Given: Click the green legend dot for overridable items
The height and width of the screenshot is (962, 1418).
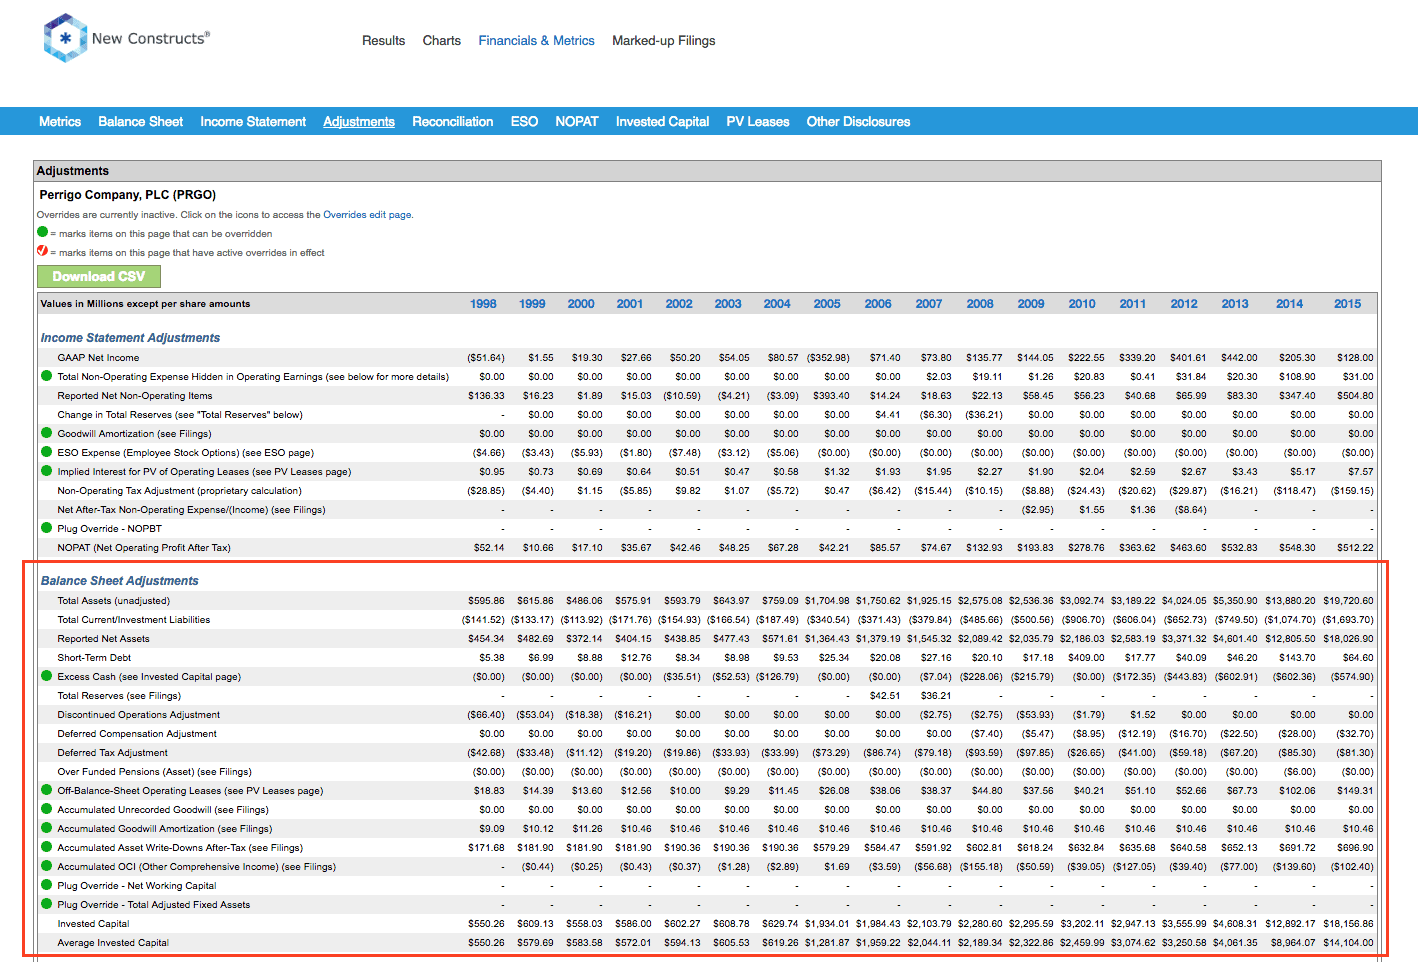Looking at the screenshot, I should (x=42, y=232).
